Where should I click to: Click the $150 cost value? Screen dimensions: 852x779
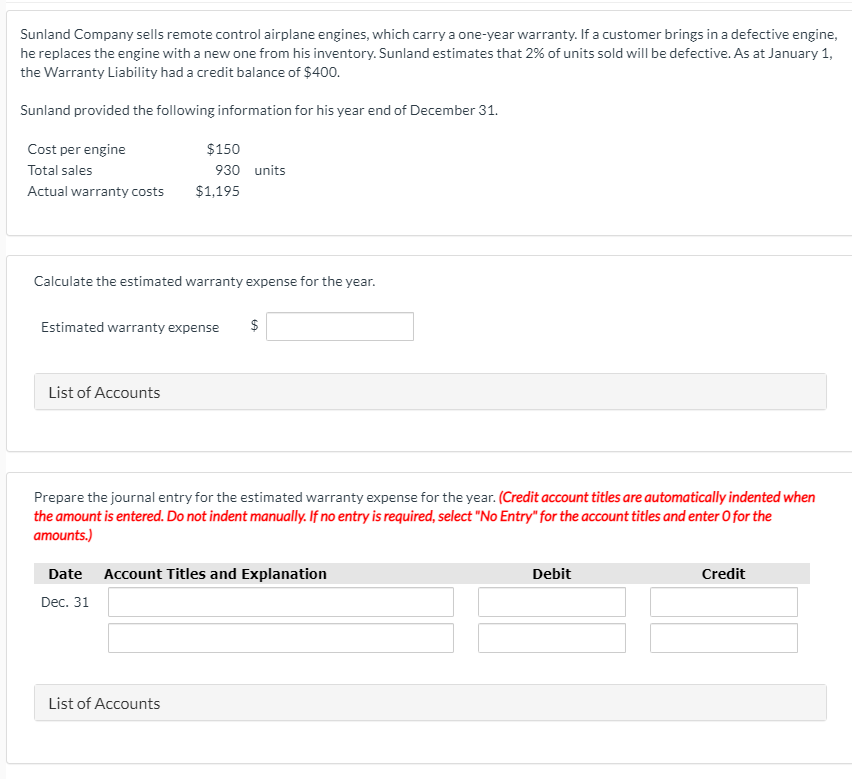click(x=223, y=149)
